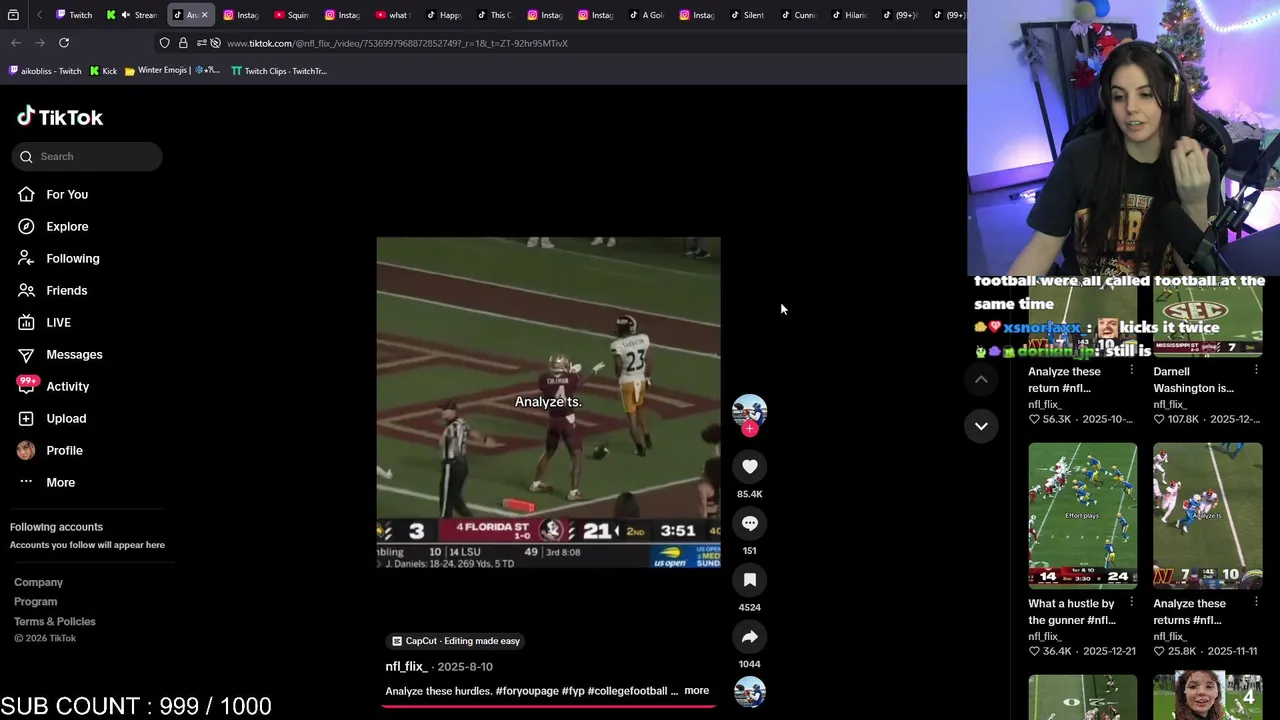Go to the previous video with the up chevron
Screen dimensions: 1280x720
coord(981,379)
